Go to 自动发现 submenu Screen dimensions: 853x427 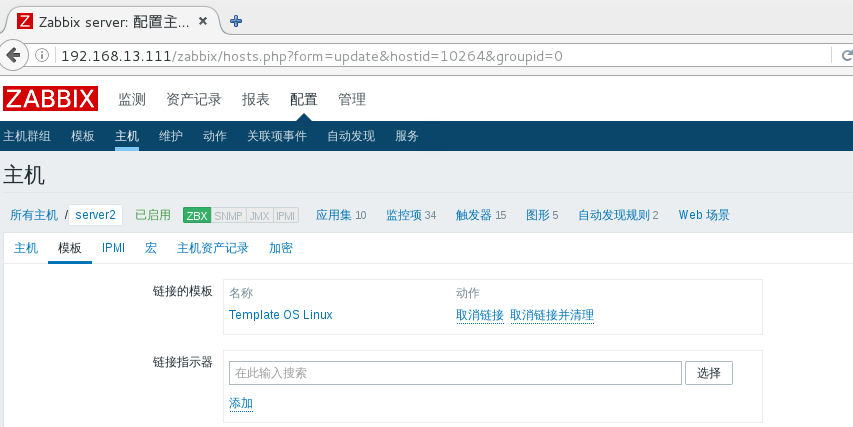coord(351,136)
